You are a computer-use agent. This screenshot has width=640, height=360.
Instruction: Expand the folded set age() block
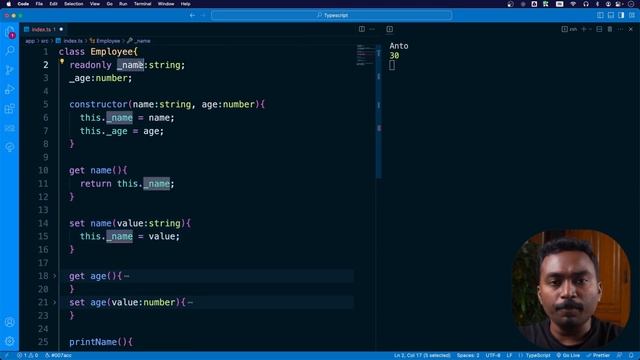(x=54, y=302)
